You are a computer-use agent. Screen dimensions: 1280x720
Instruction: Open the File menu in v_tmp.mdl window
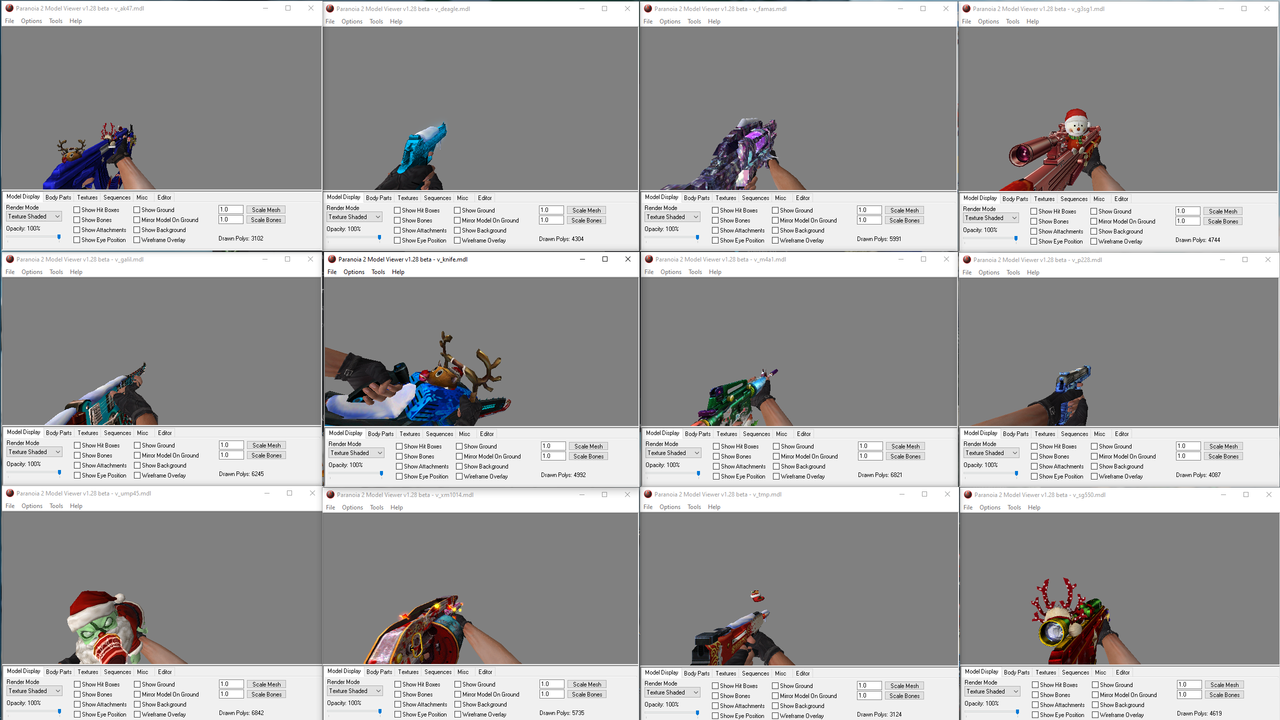tap(648, 507)
